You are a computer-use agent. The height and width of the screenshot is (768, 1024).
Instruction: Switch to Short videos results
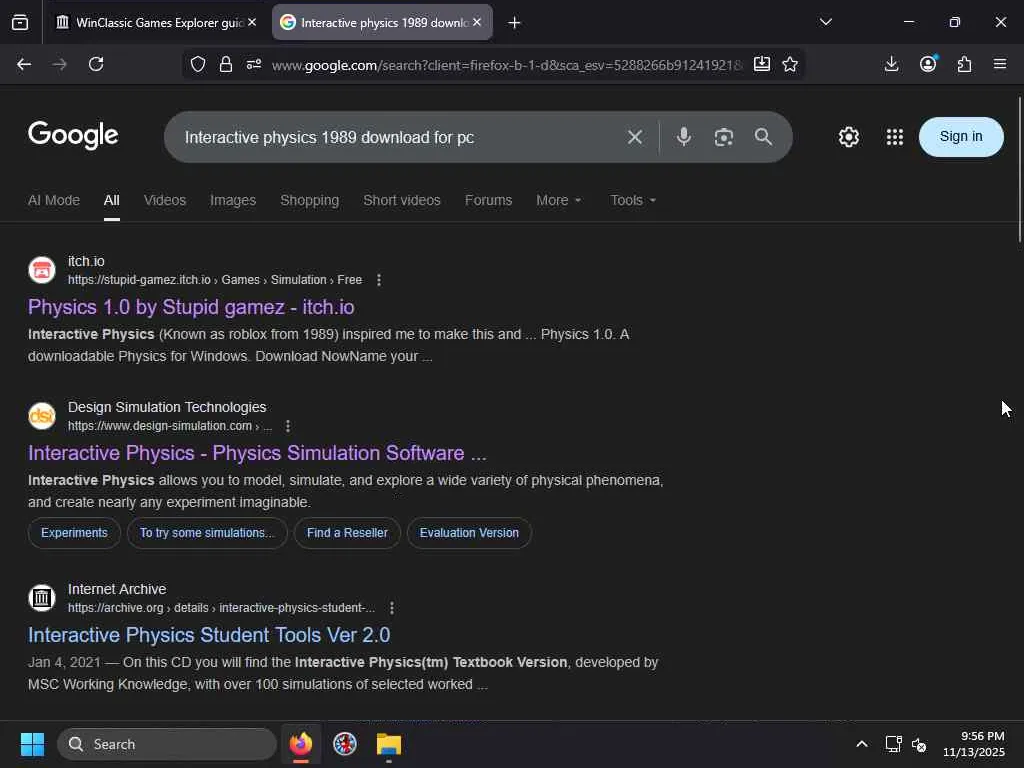click(x=402, y=200)
